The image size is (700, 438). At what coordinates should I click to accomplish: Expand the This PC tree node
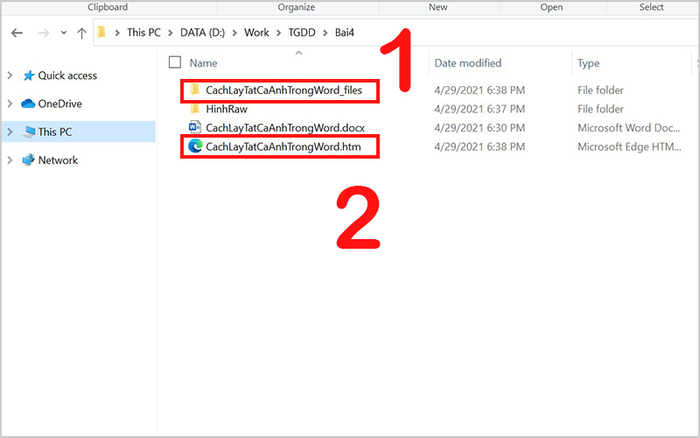tap(10, 132)
